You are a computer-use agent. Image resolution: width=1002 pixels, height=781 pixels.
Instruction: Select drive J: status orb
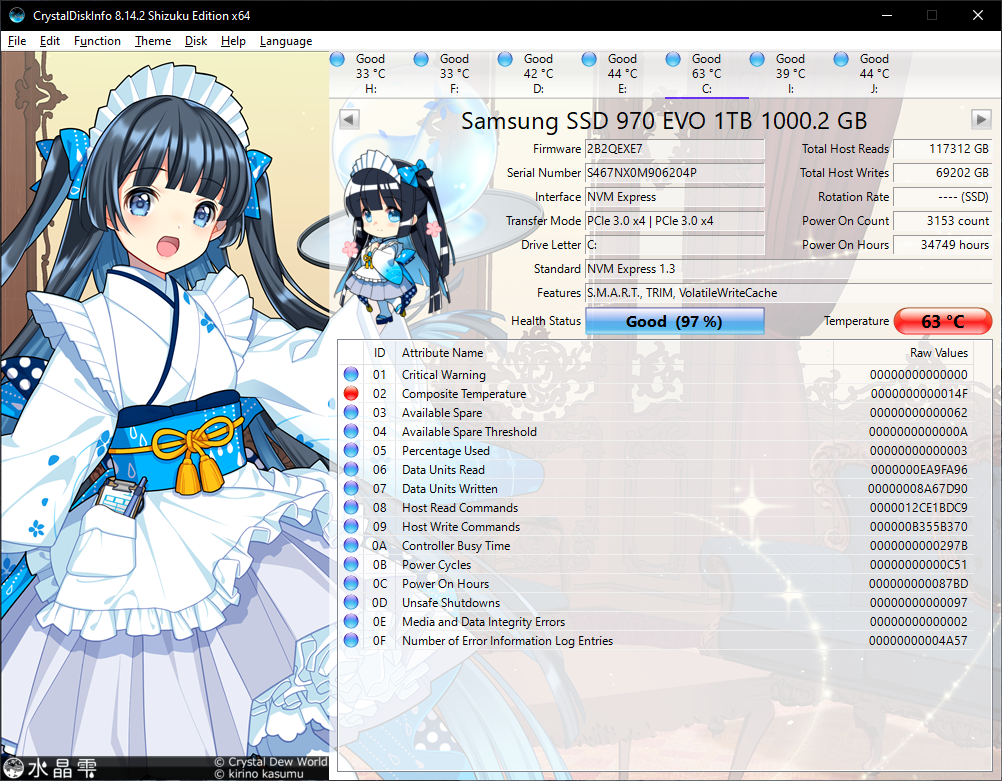[x=841, y=59]
